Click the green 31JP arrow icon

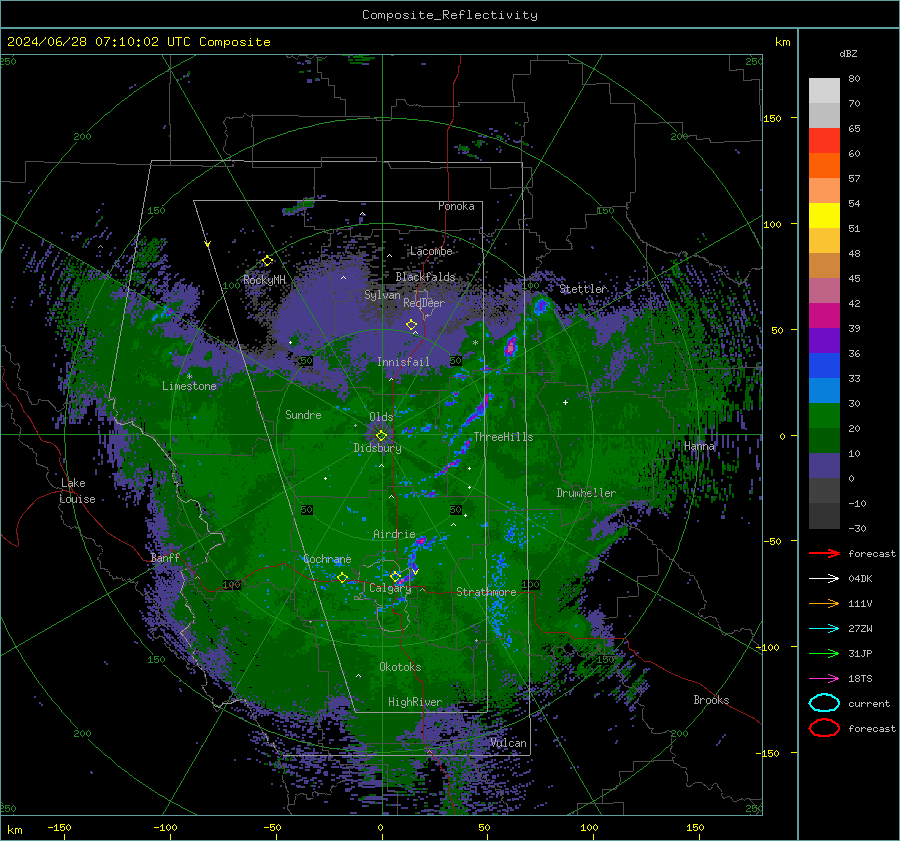[x=824, y=653]
